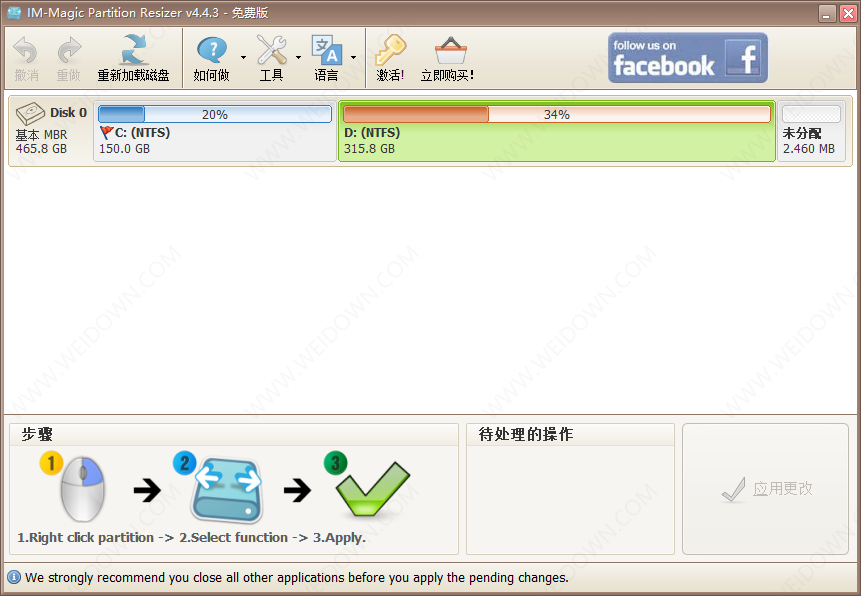This screenshot has width=861, height=596.
Task: Click the D: partition 34% usage bar
Action: click(x=557, y=114)
